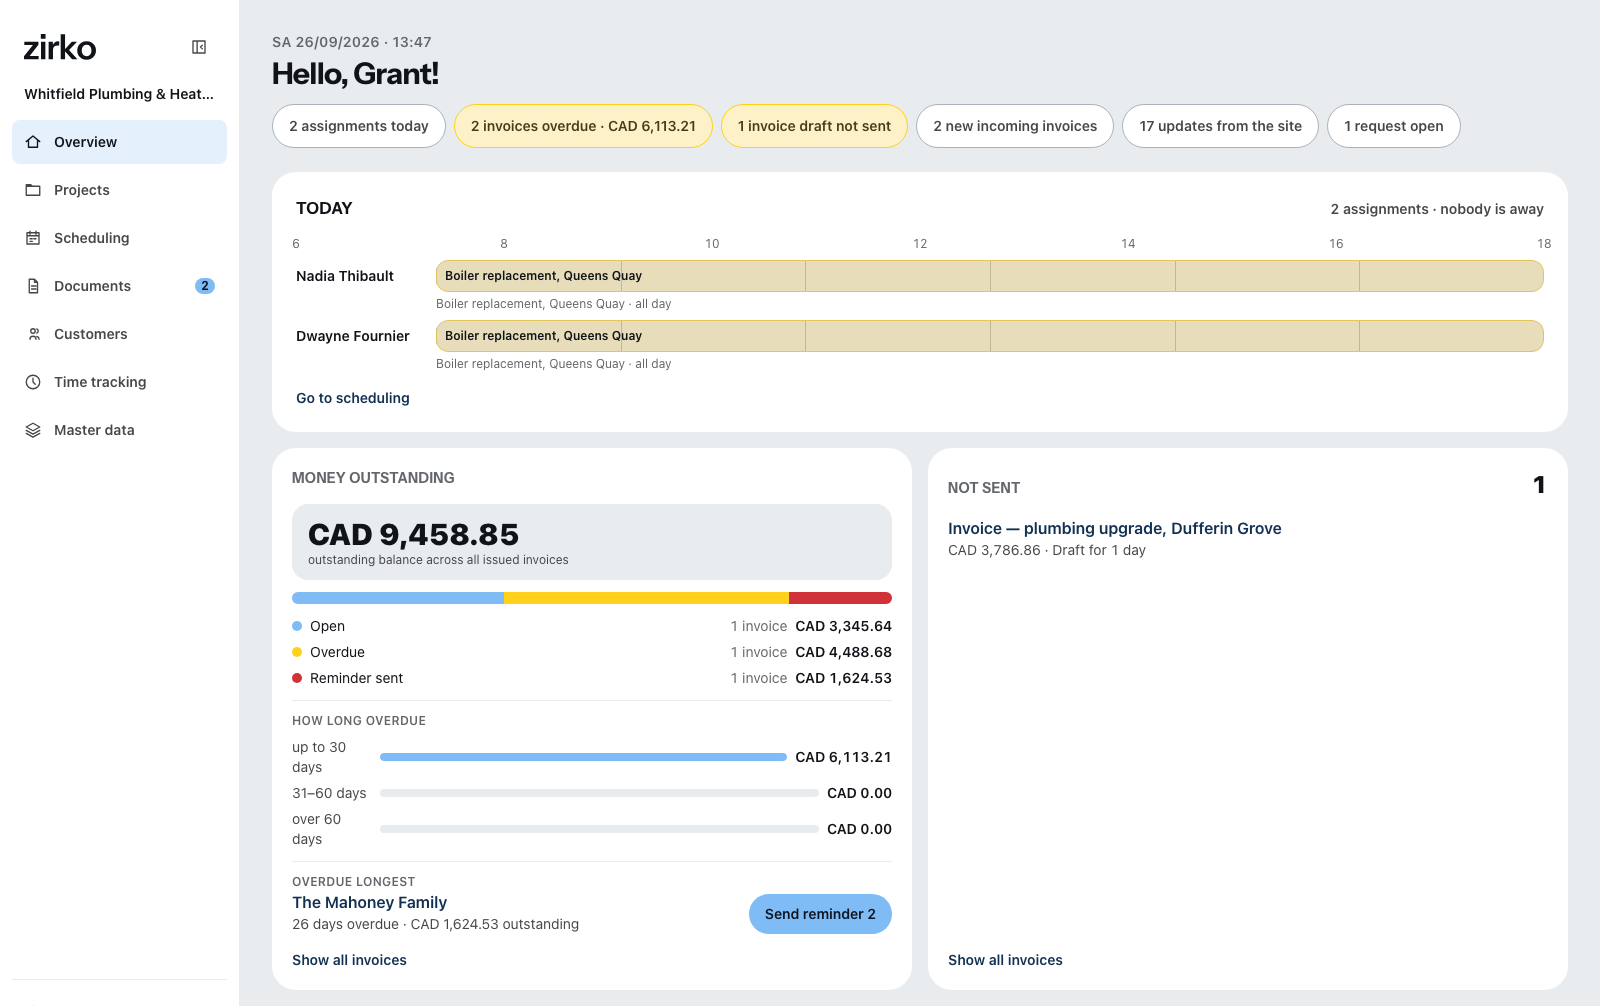Open the Projects section
Screen dimensions: 1600x1006
click(x=119, y=190)
